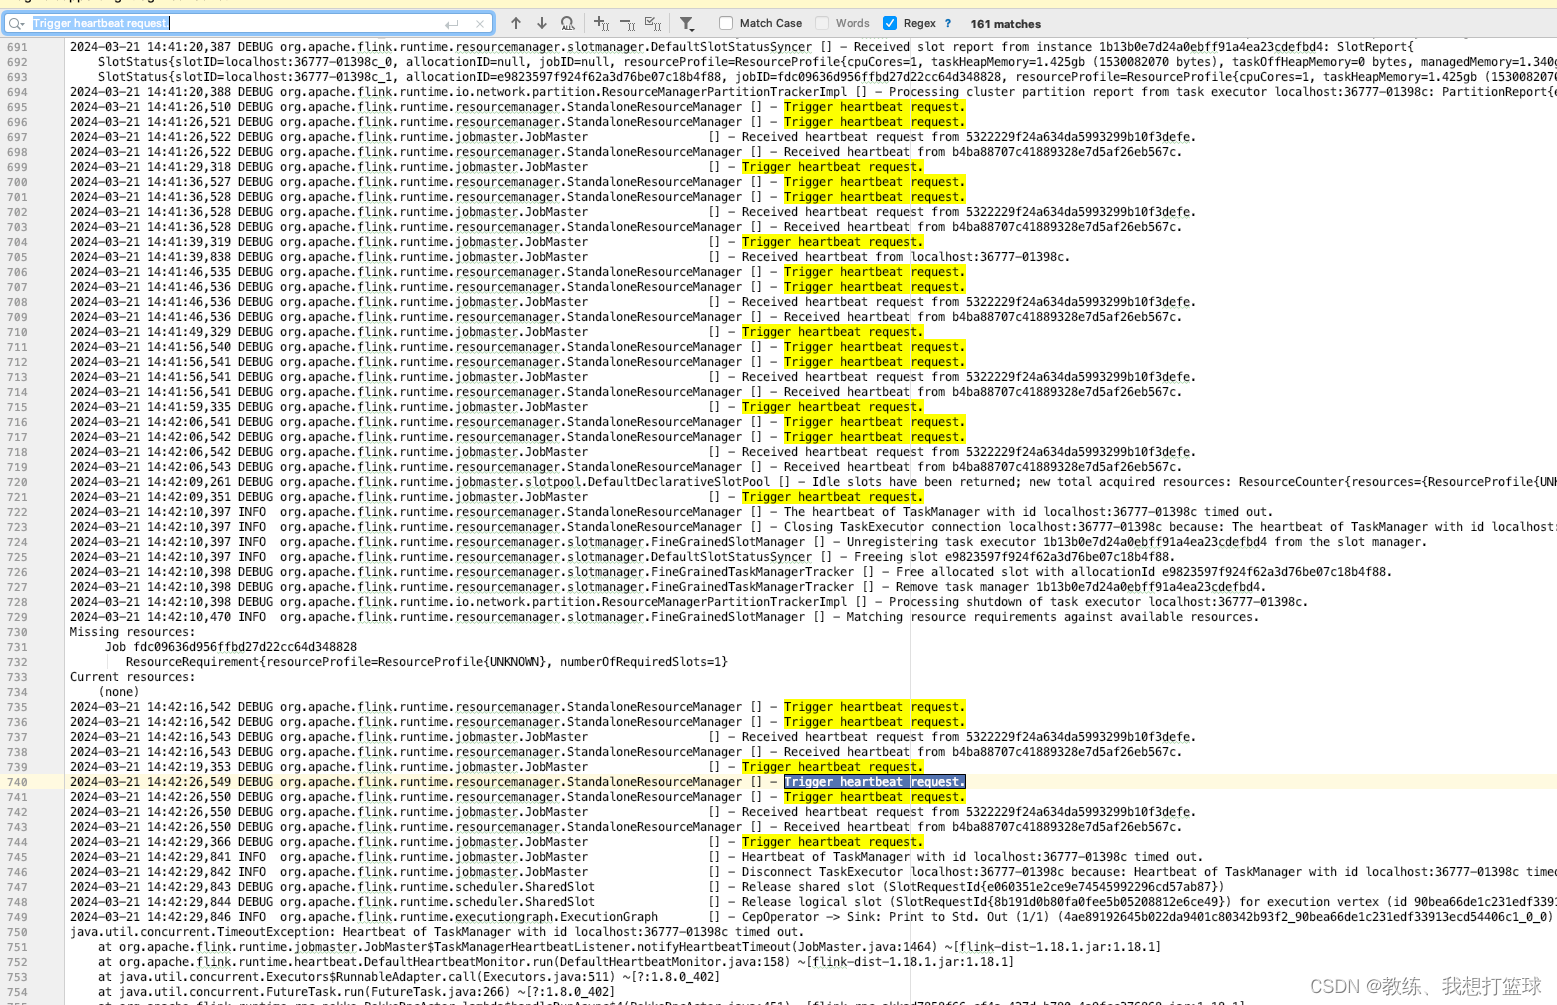
Task: Click the notifyHeartbeatTimeout stack trace line 751
Action: pyautogui.click(x=629, y=947)
